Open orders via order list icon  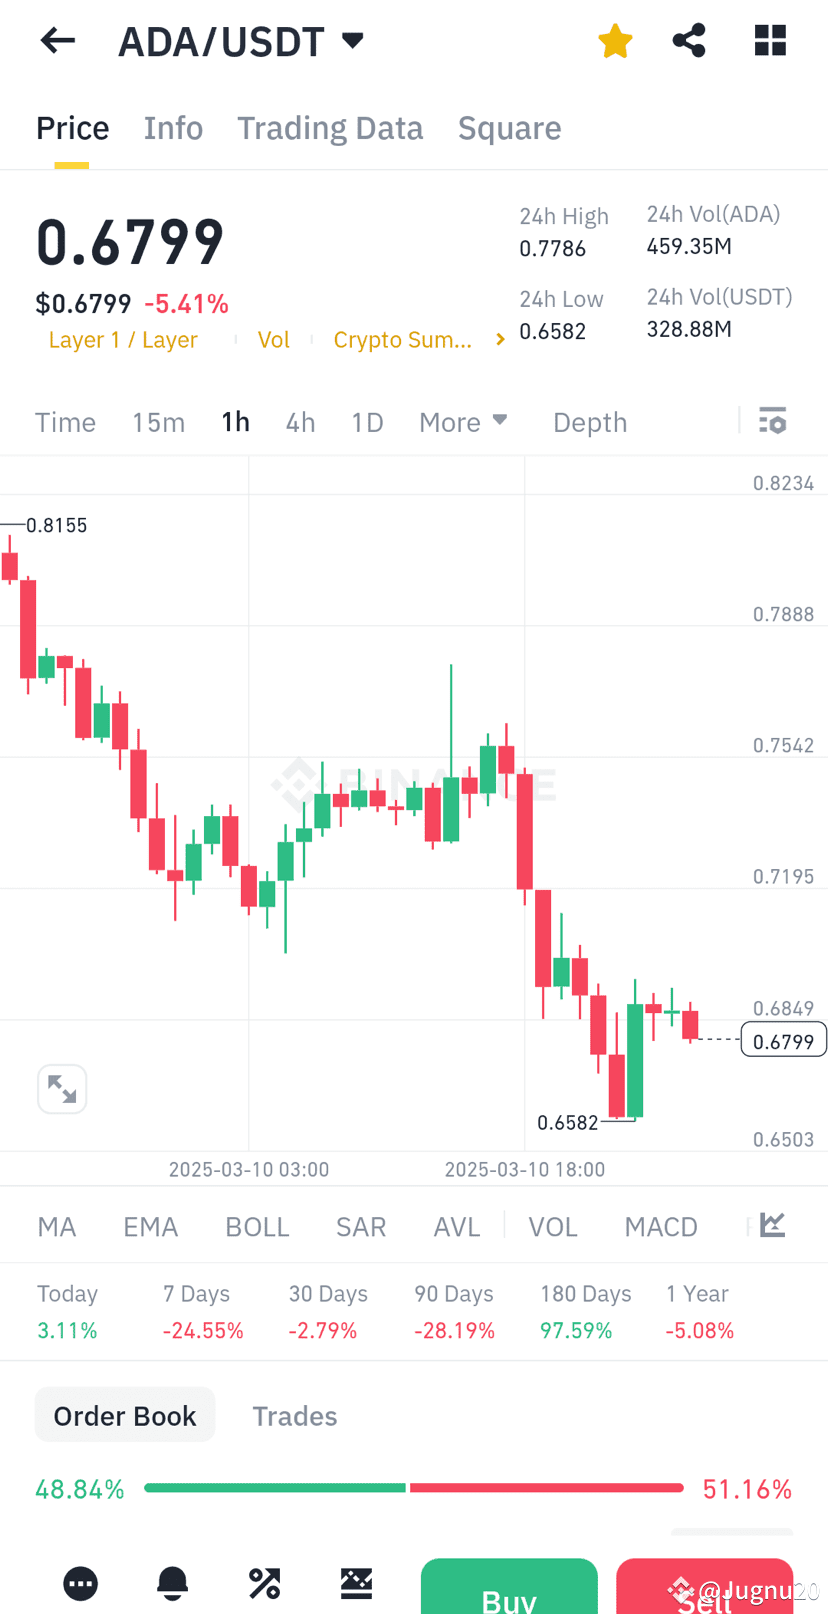pos(356,1583)
